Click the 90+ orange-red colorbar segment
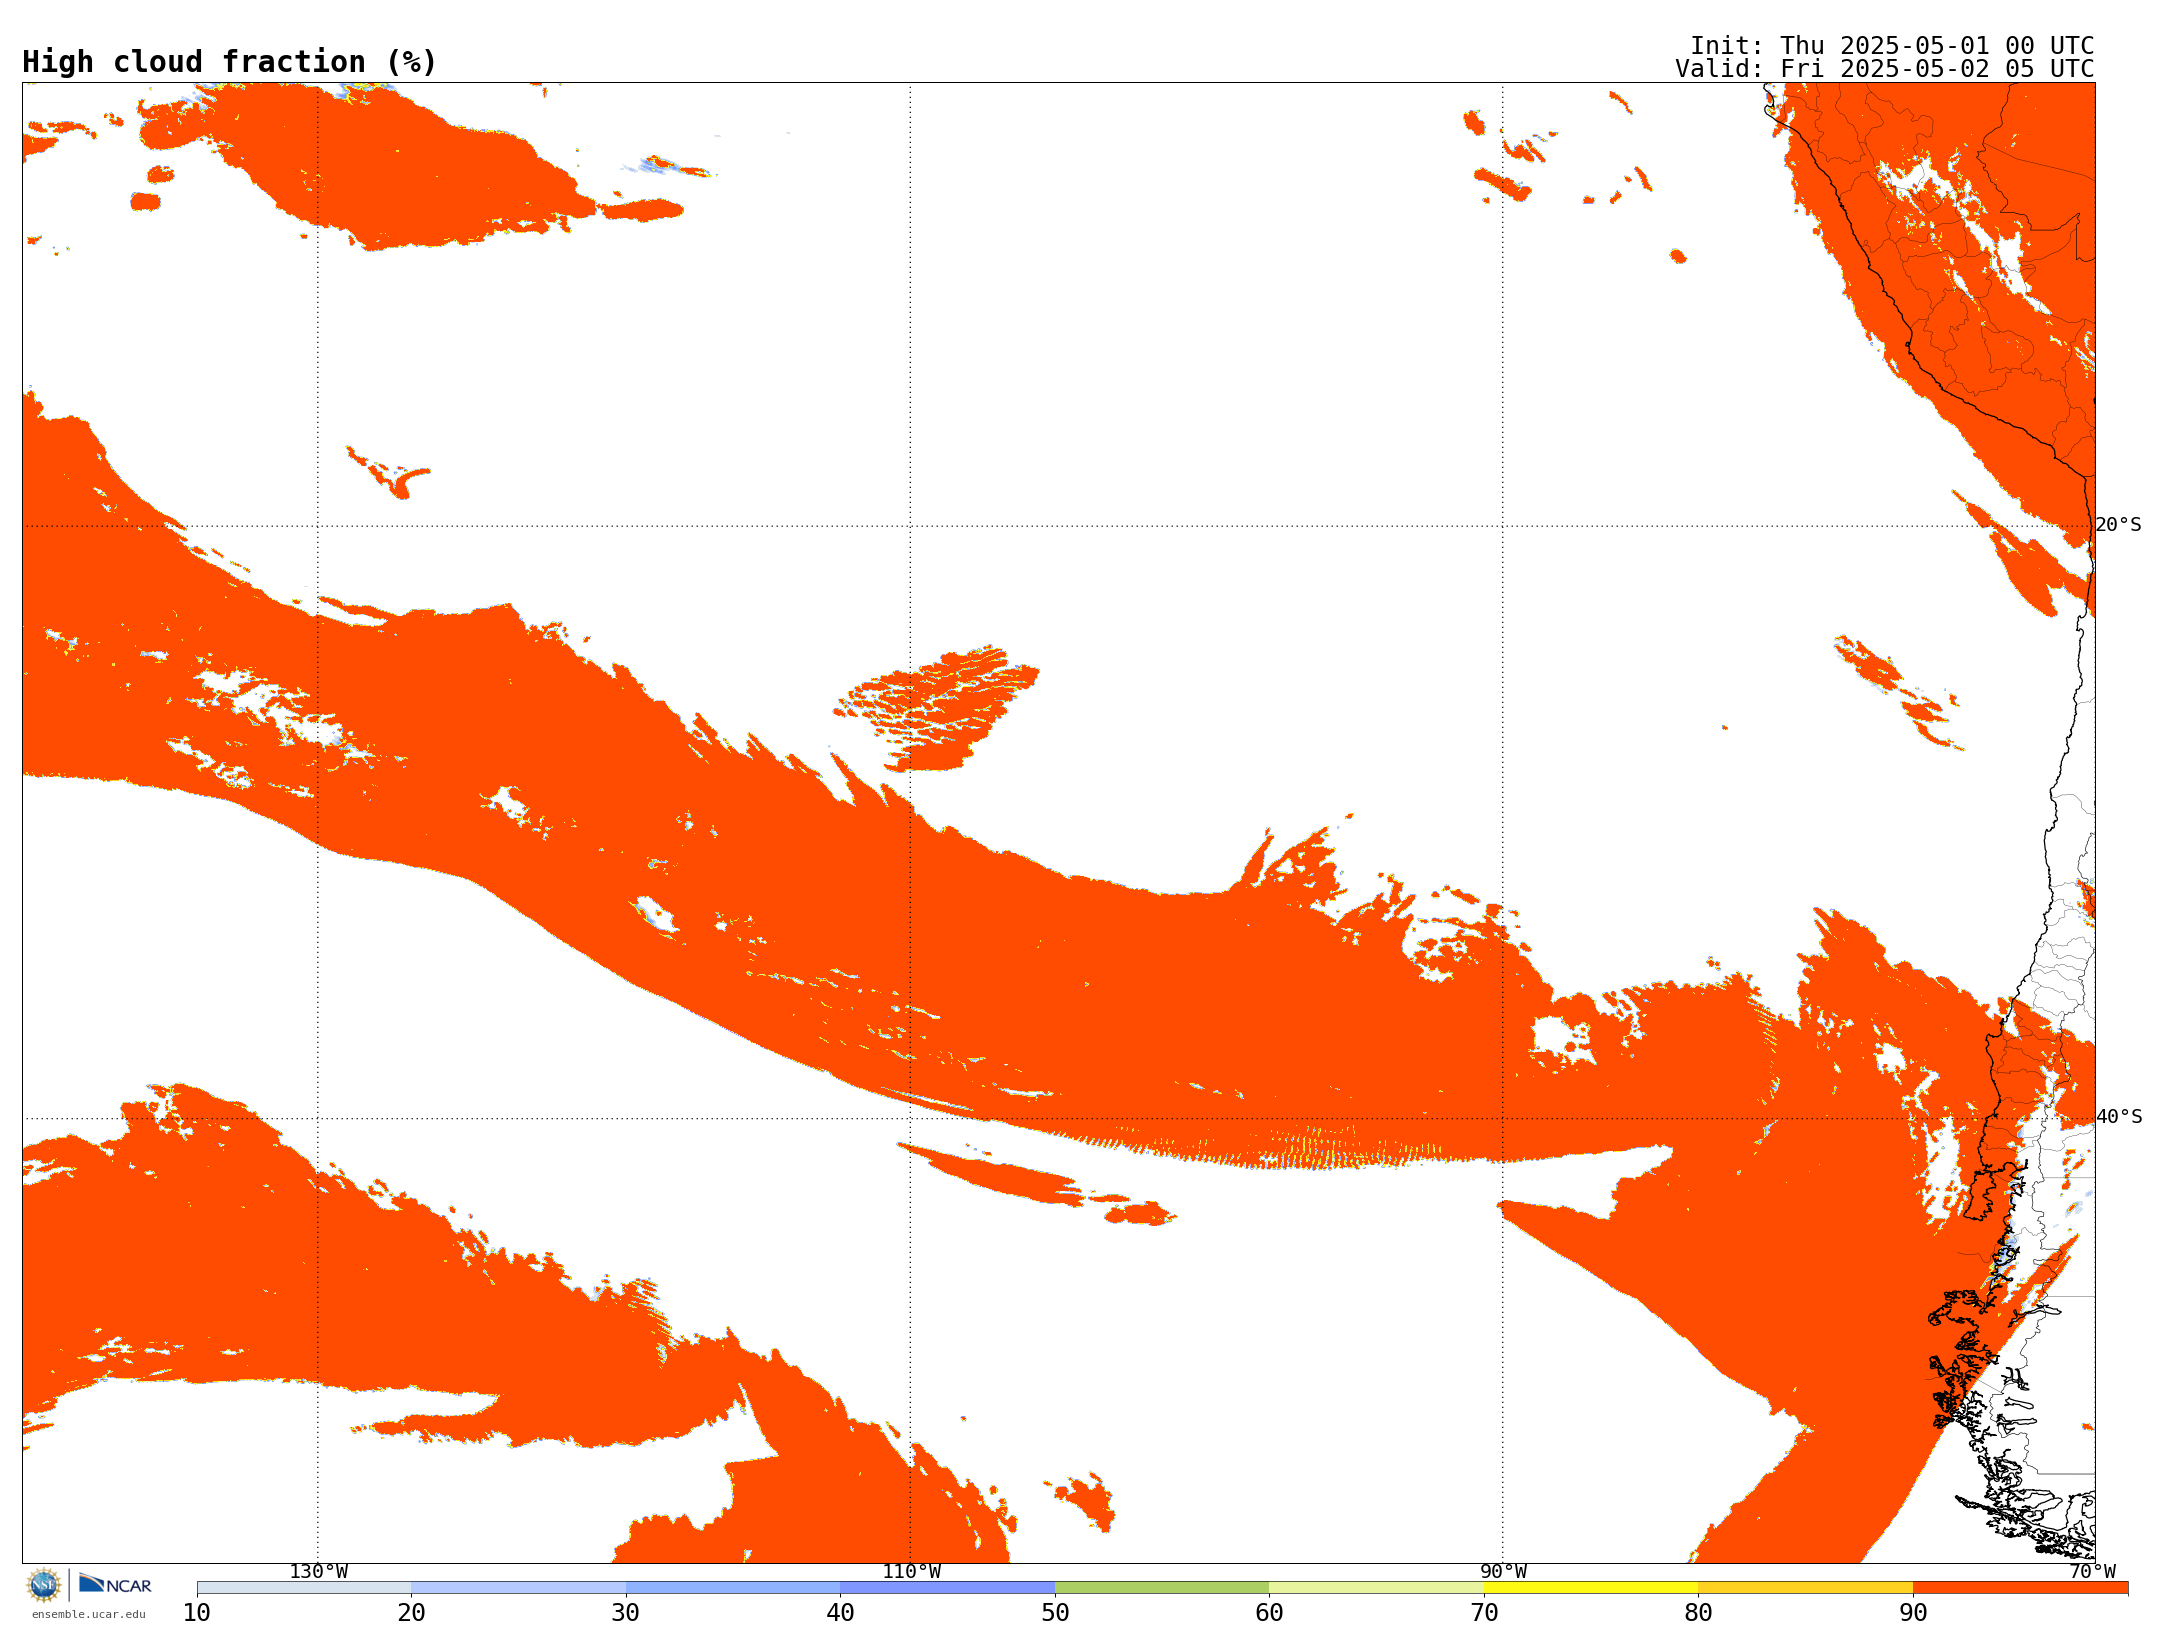 pos(2020,1588)
